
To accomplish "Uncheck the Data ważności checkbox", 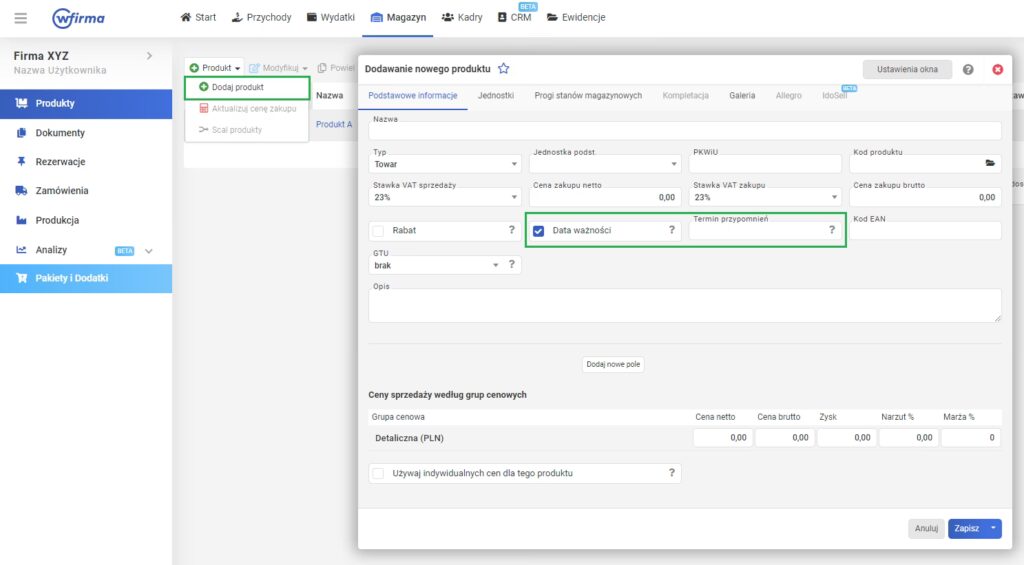I will pos(539,231).
